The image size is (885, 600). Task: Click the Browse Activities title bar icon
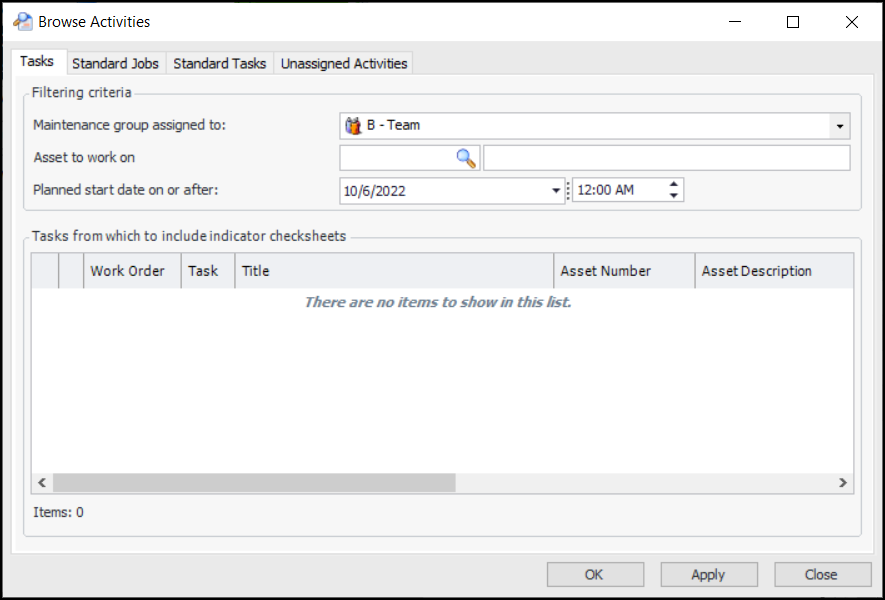pos(23,22)
